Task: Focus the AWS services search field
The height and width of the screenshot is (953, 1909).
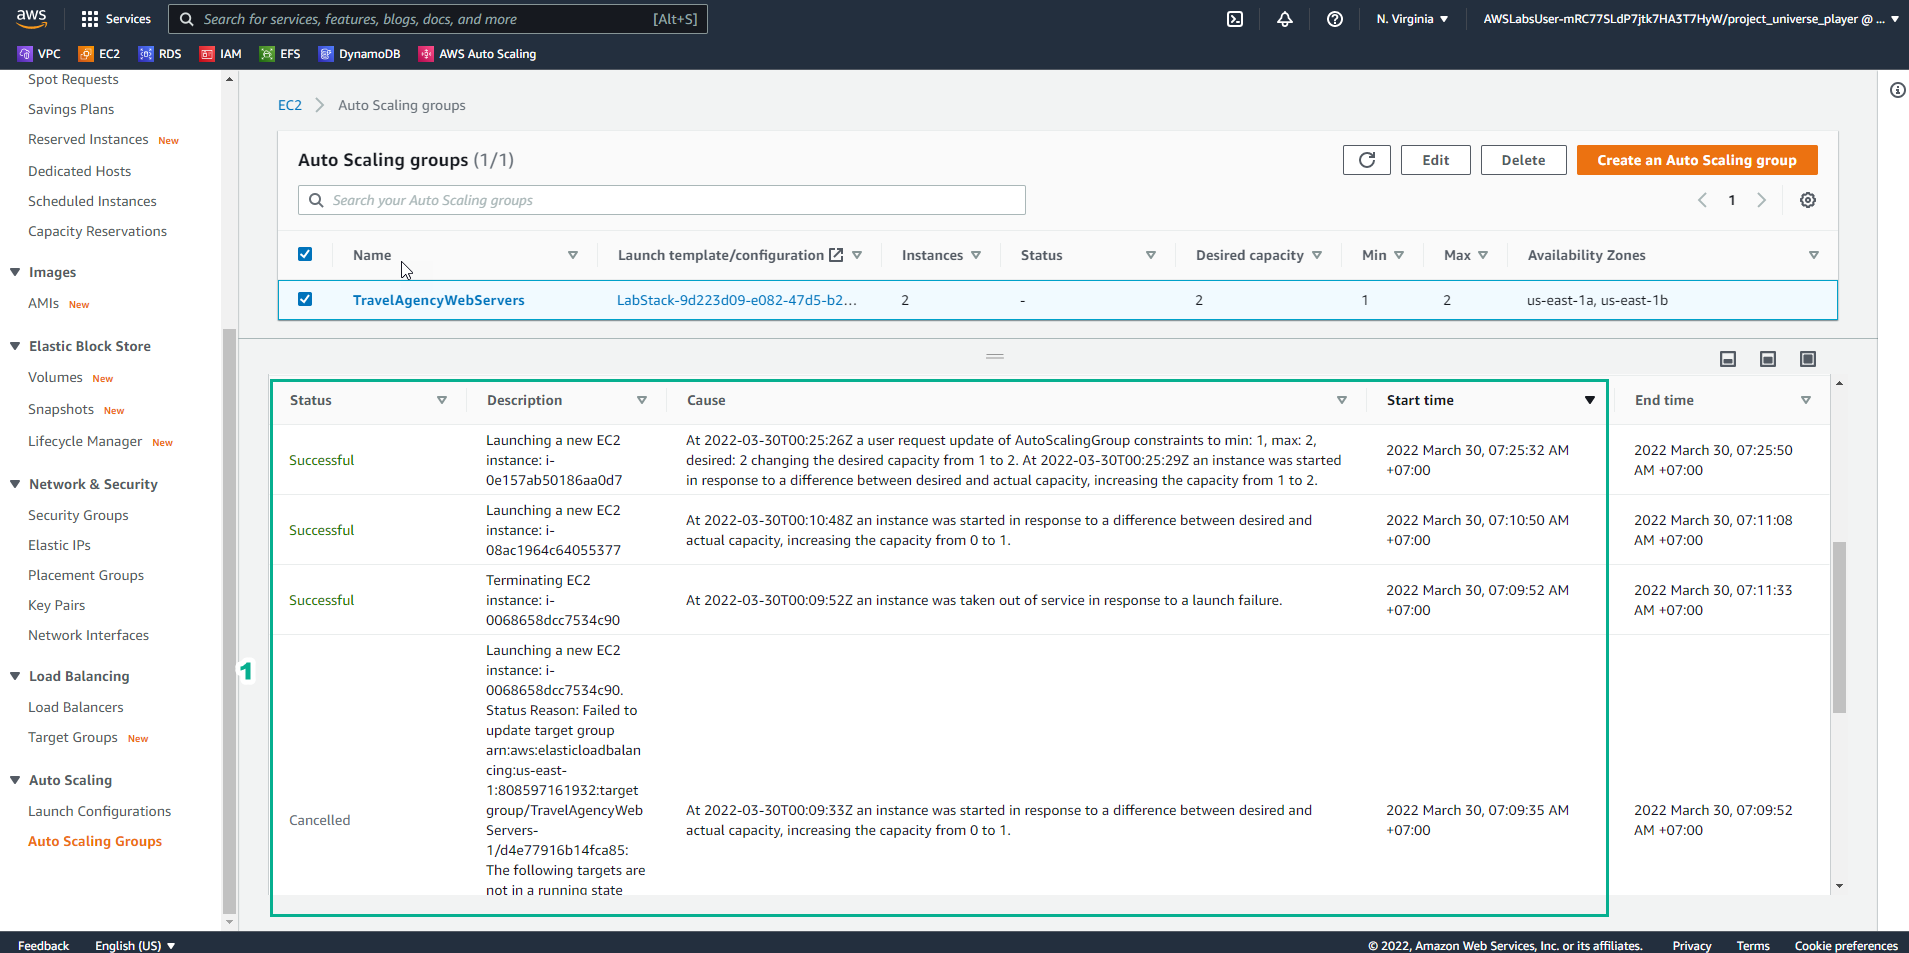Action: (x=438, y=19)
